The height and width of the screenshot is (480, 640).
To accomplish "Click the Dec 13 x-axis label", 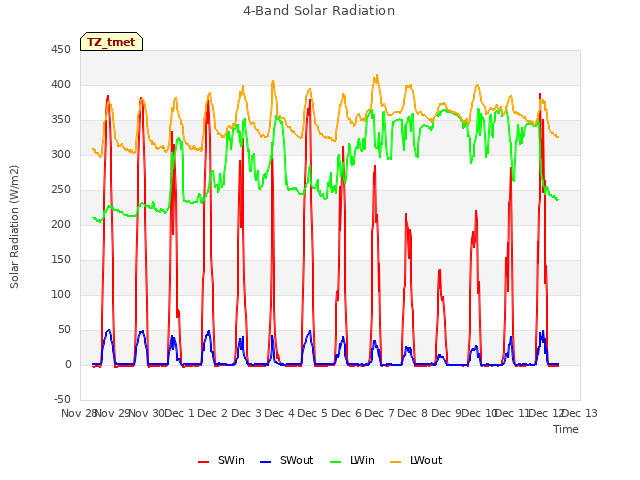I will click(x=580, y=413).
